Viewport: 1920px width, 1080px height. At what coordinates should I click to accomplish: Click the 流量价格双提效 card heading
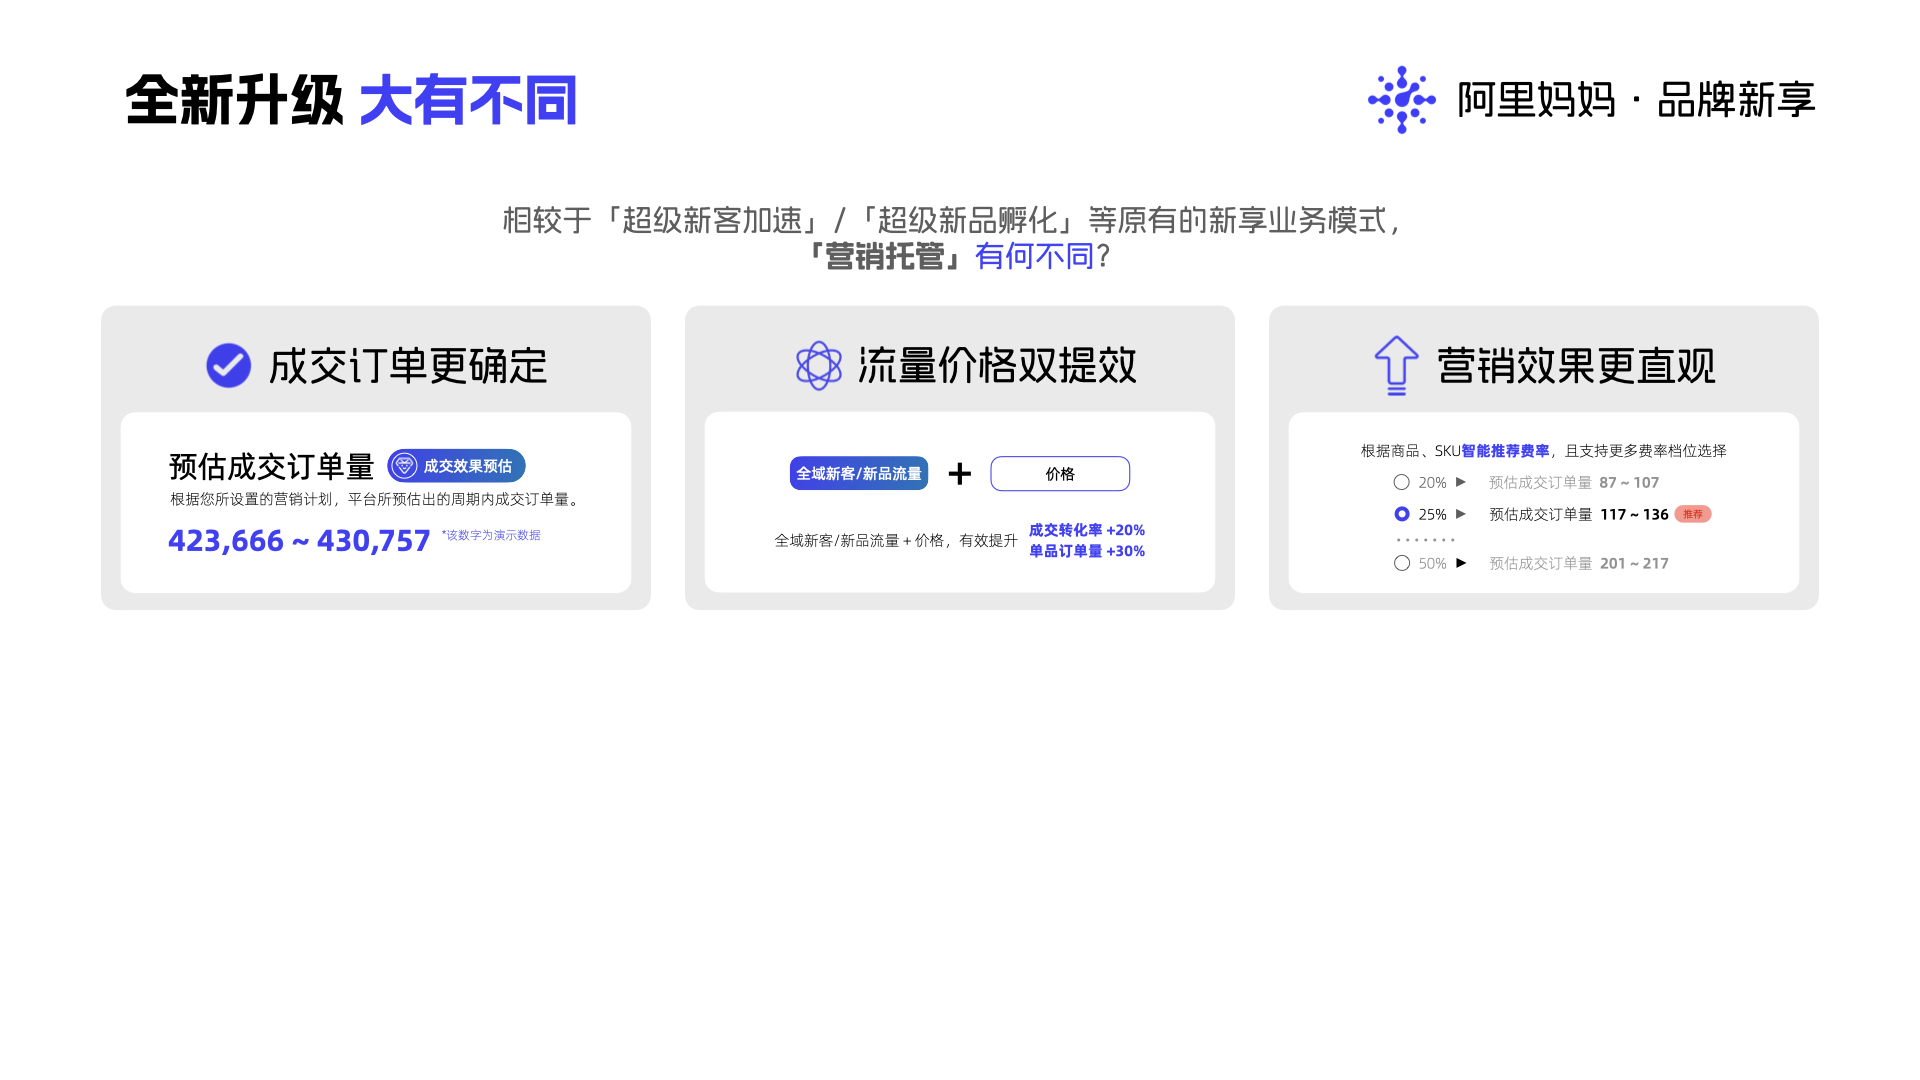pyautogui.click(x=997, y=366)
